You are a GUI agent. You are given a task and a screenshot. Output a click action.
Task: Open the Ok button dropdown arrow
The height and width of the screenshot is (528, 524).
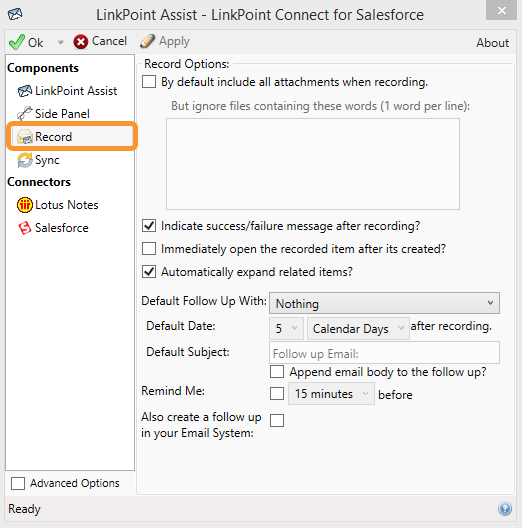[x=60, y=42]
